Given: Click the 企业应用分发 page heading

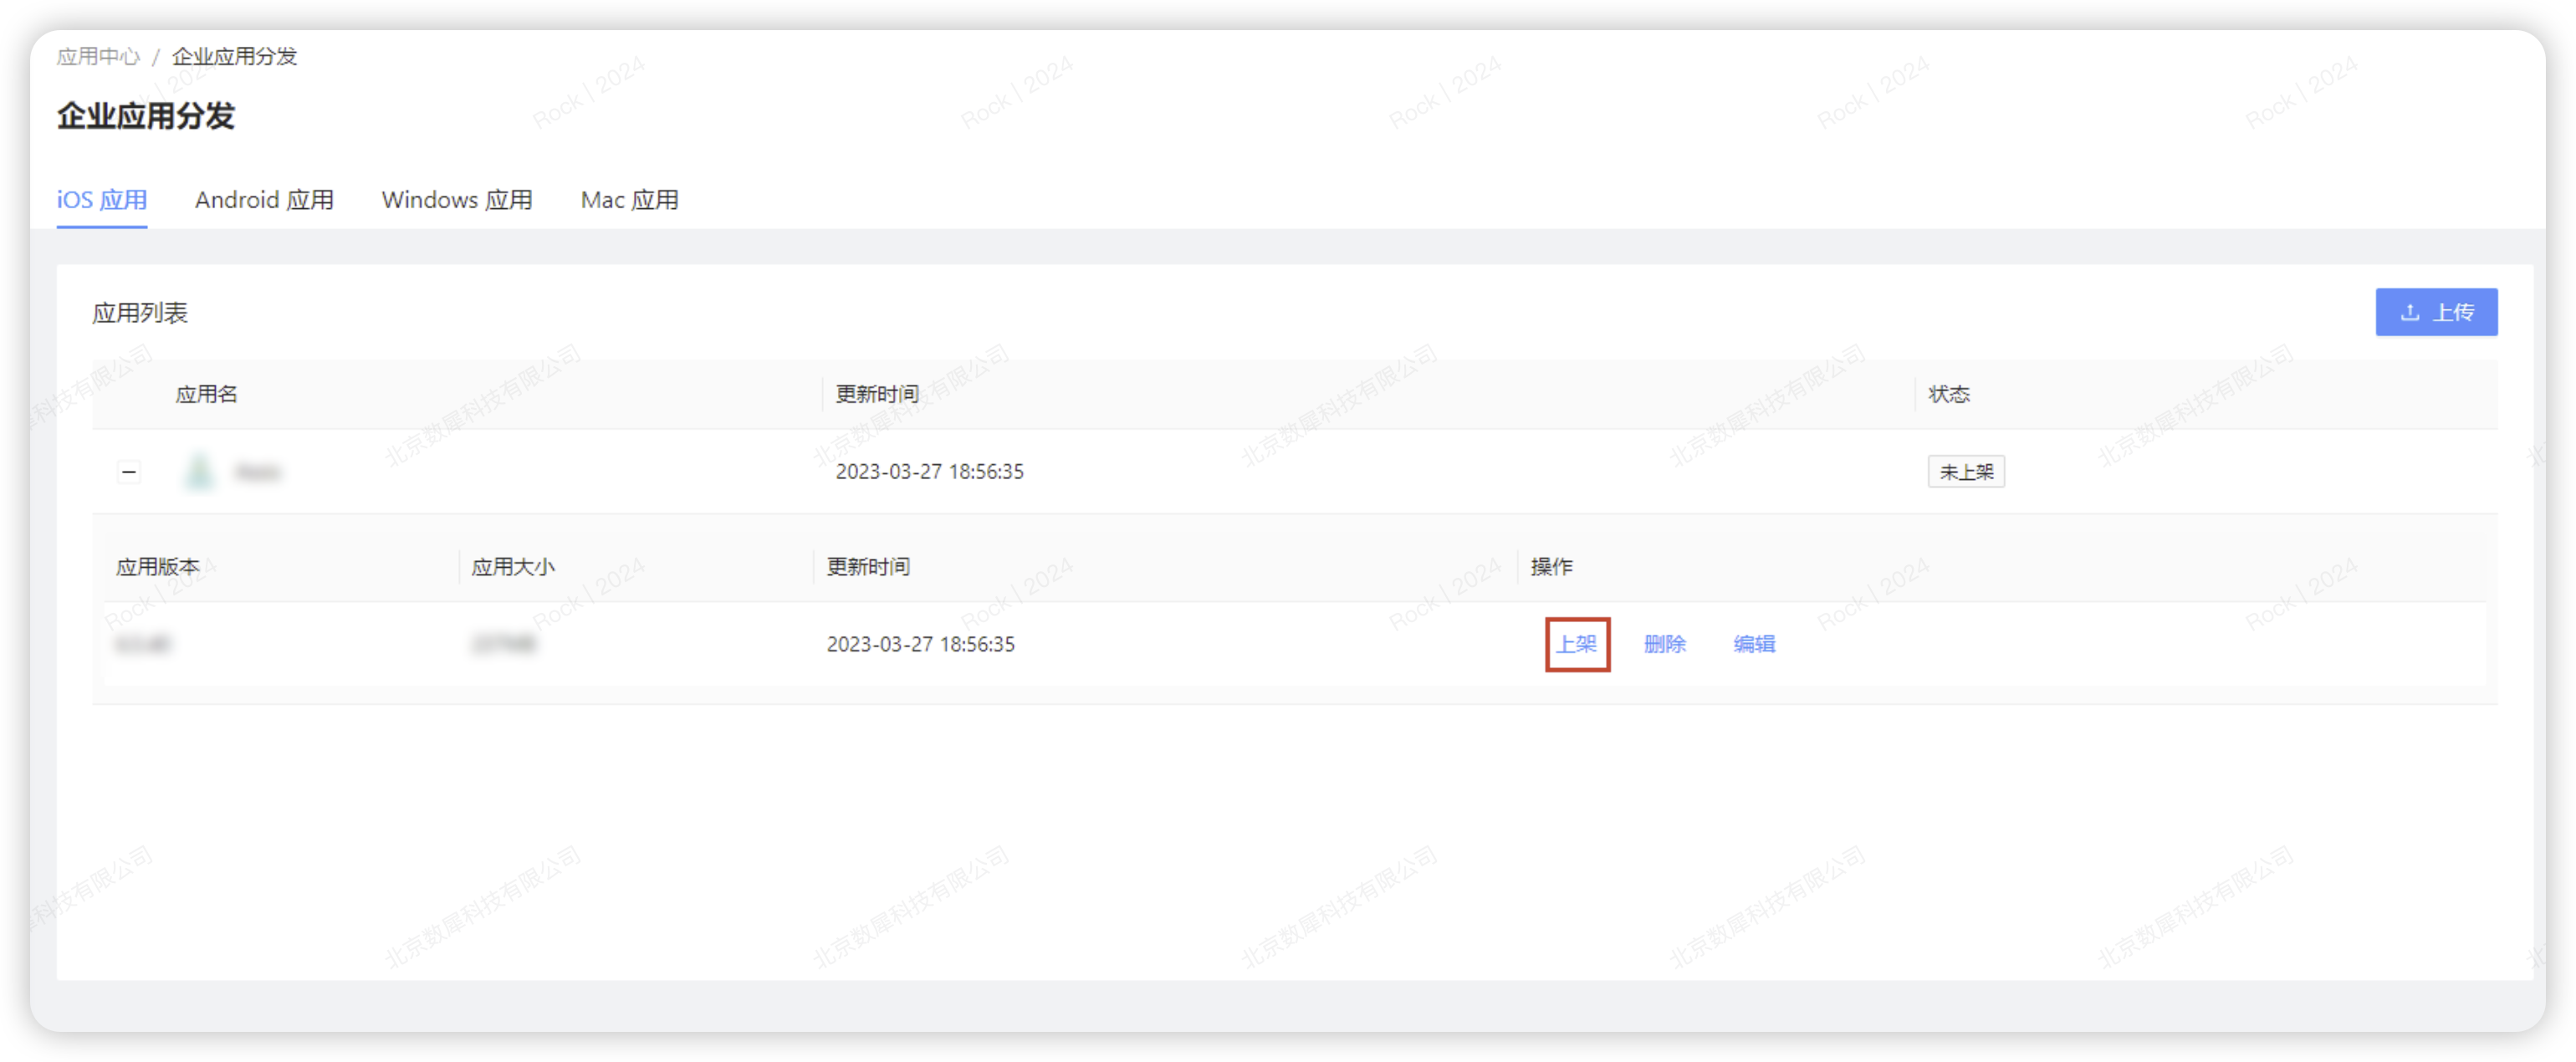Looking at the screenshot, I should [x=146, y=116].
